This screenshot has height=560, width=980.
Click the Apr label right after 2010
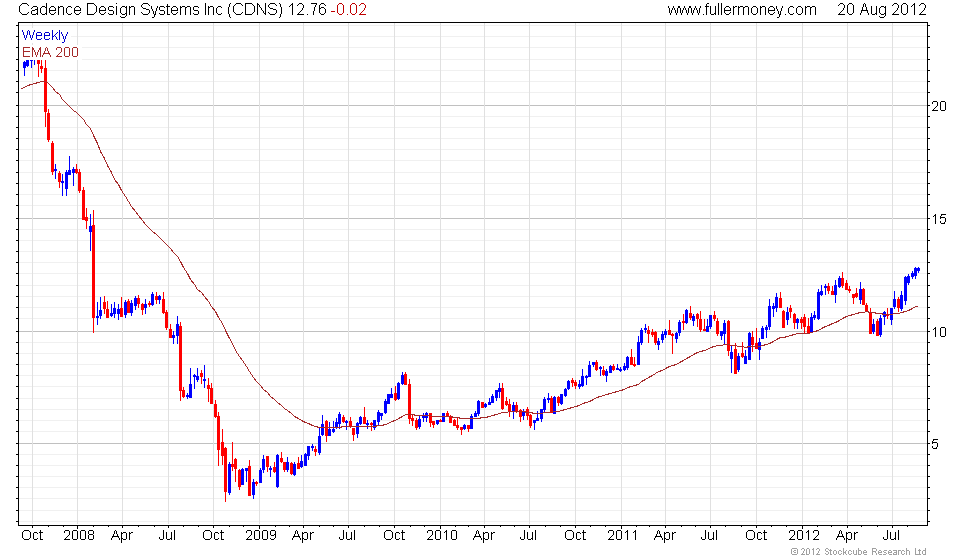pos(484,536)
